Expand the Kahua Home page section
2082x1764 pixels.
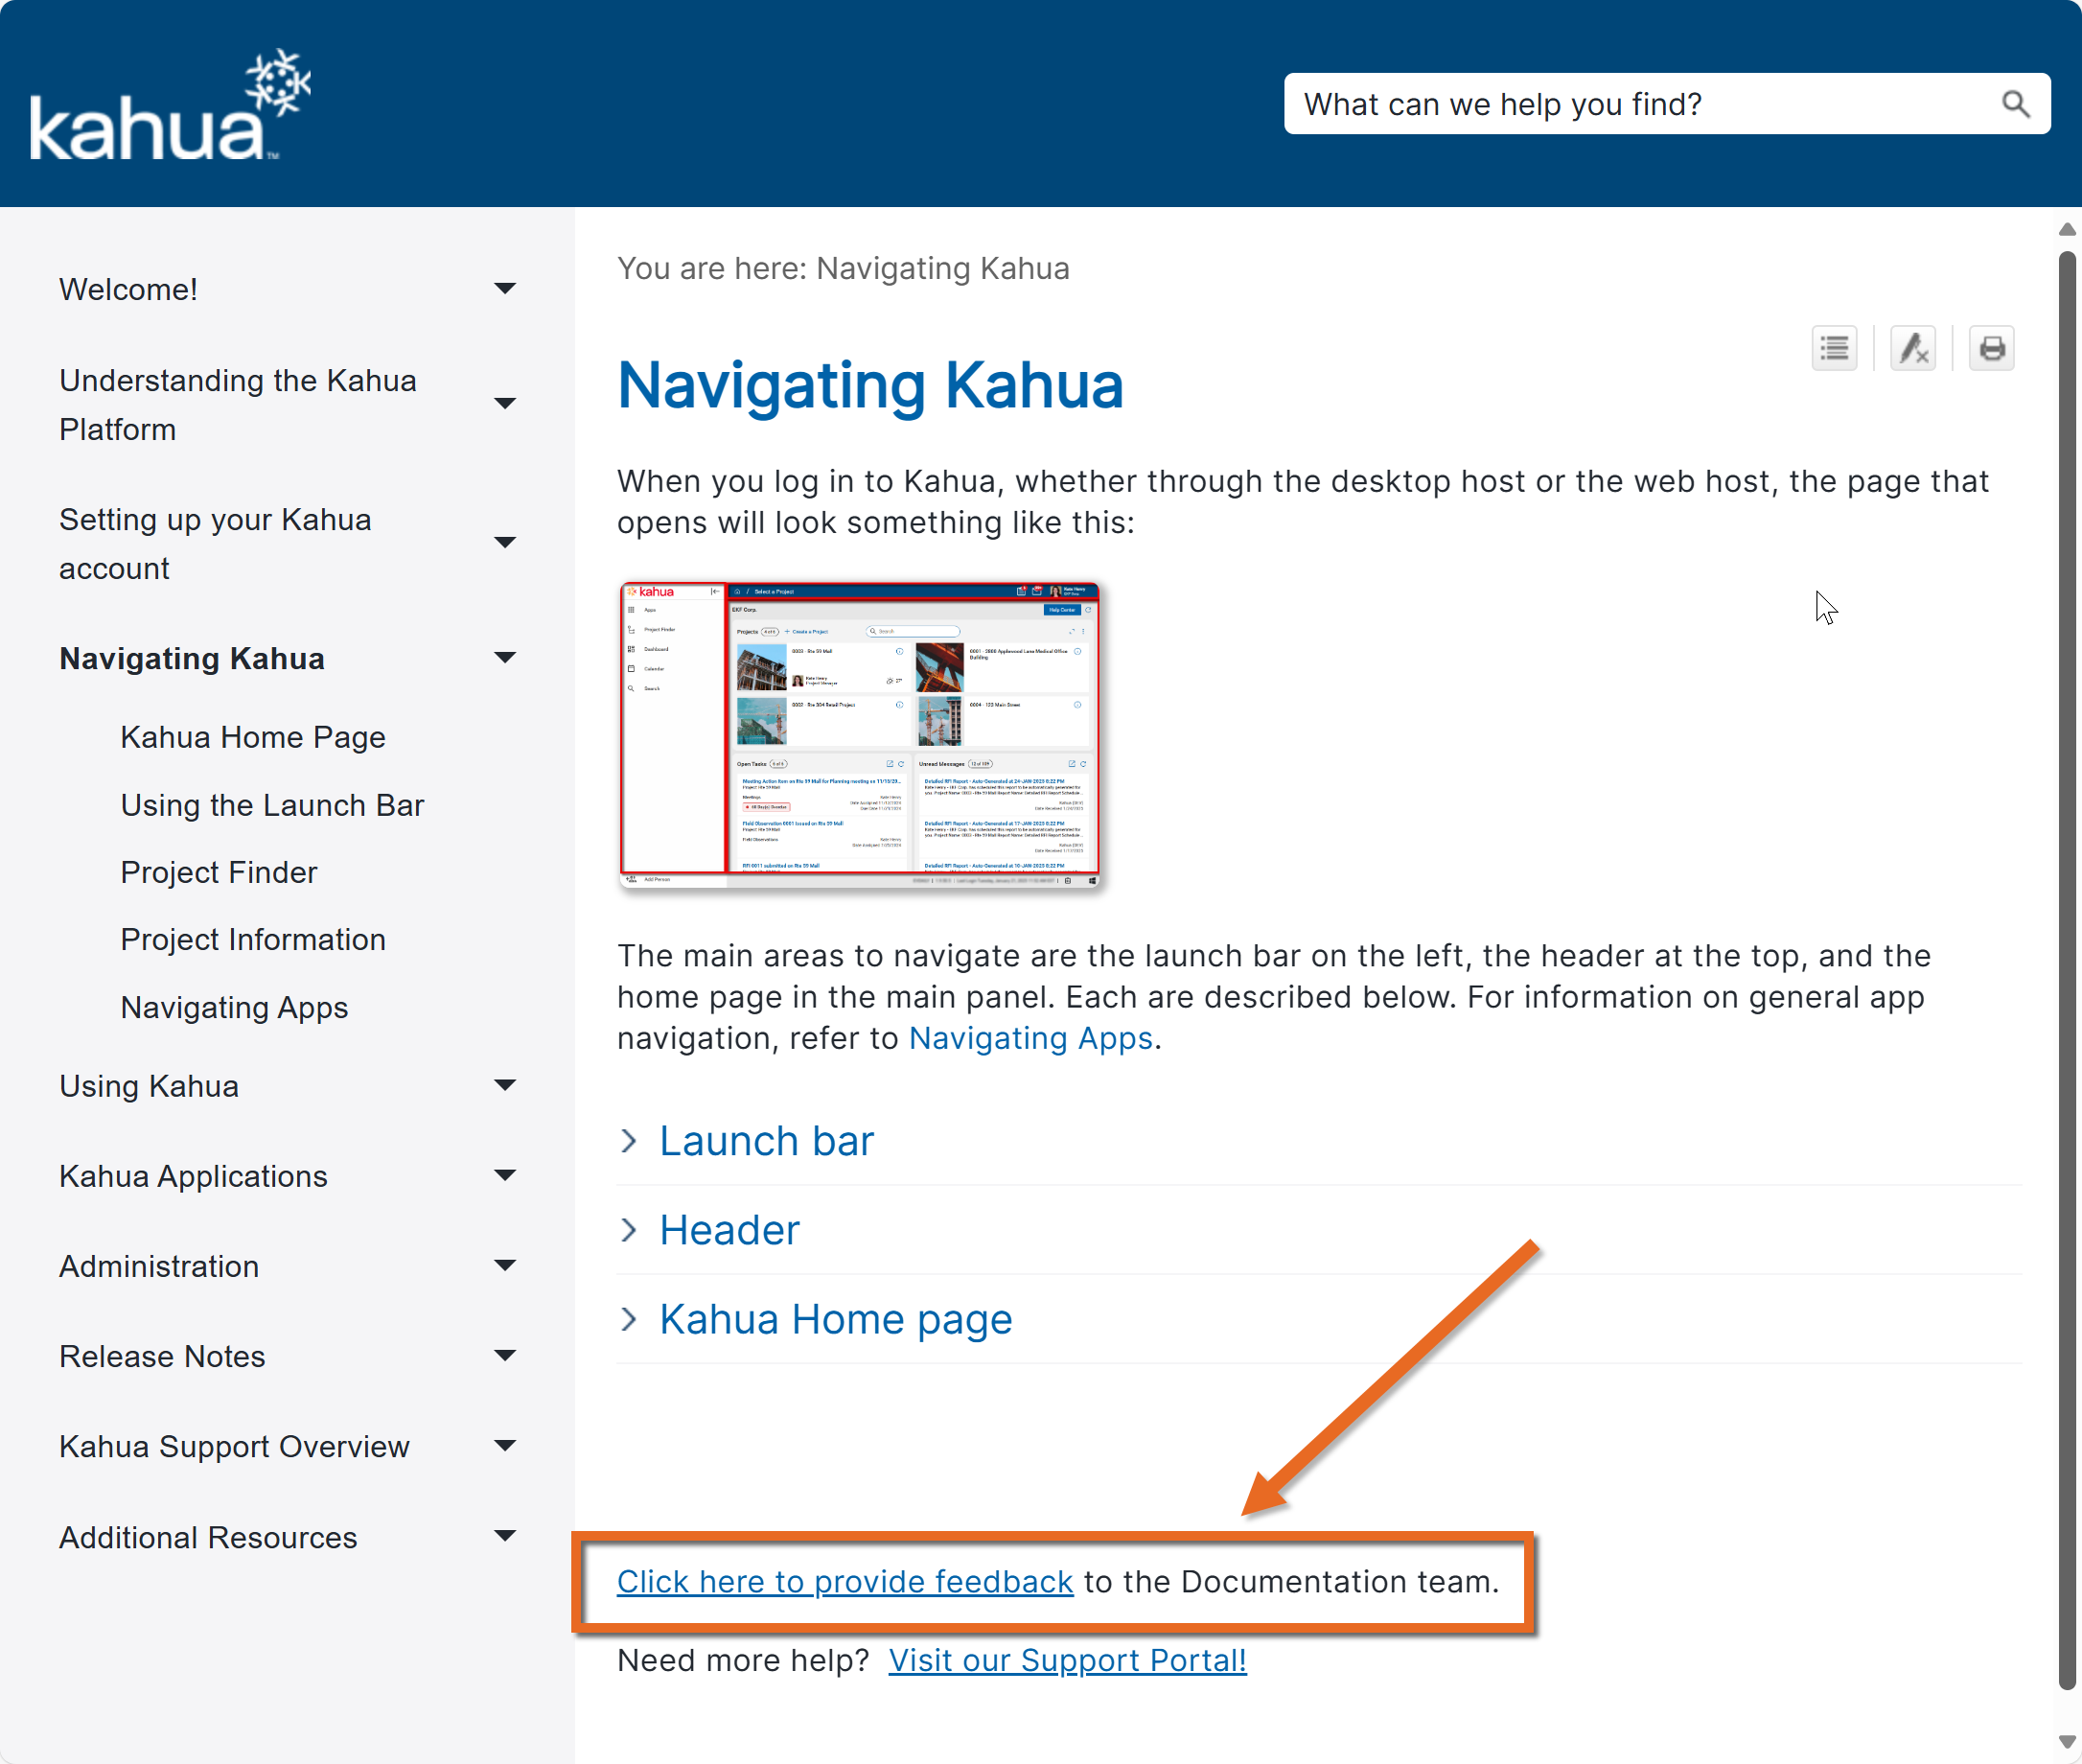835,1319
